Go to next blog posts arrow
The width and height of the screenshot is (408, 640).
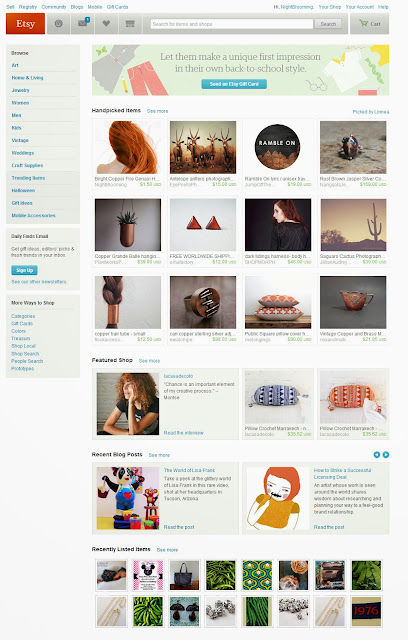[386, 455]
